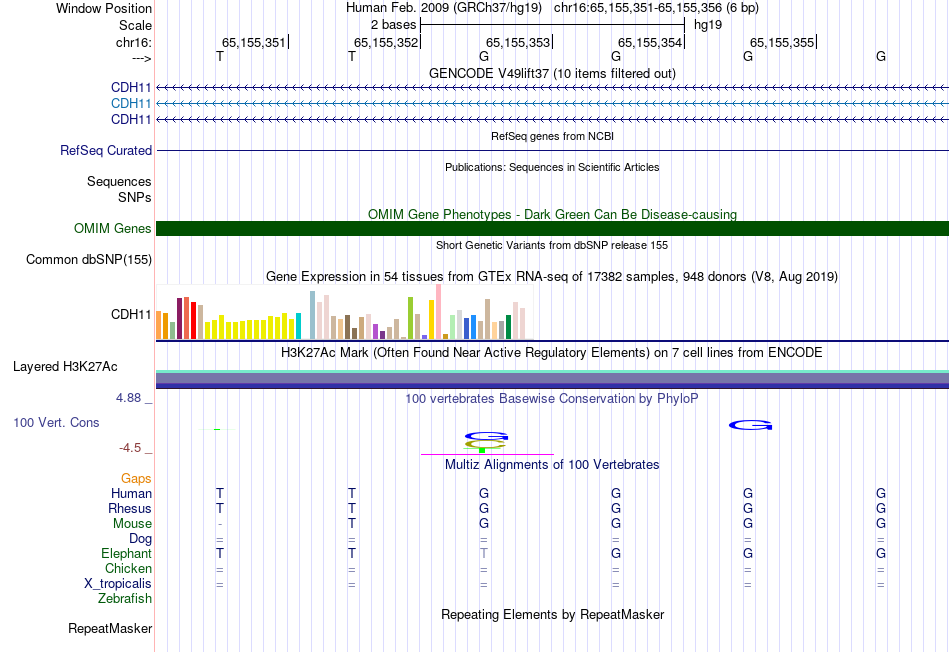
Task: Select the Elephant species row label
Action: pyautogui.click(x=127, y=553)
